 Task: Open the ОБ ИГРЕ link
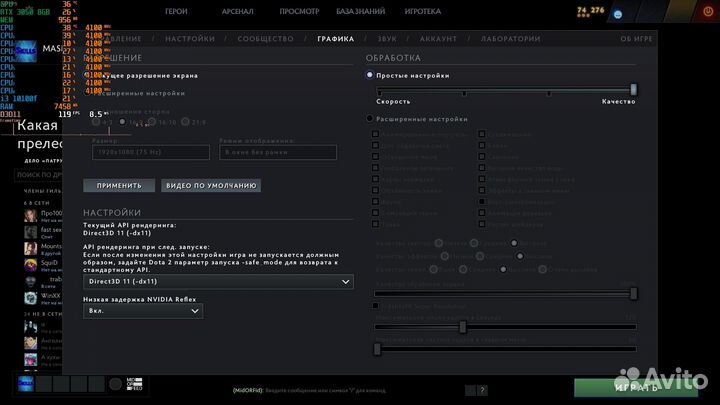tap(636, 39)
